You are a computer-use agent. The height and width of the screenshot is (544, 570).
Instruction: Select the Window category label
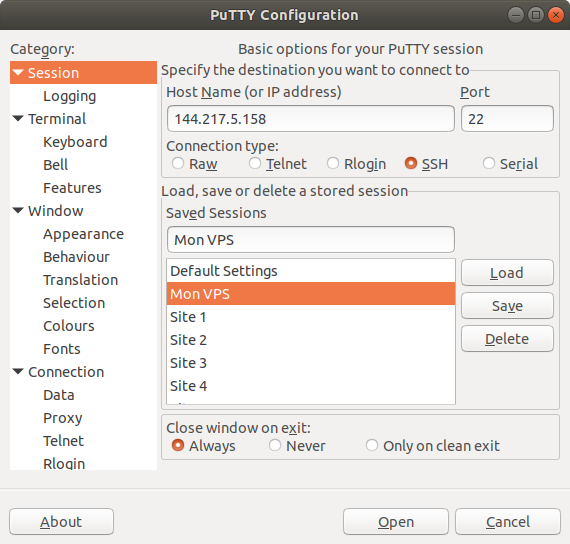click(56, 211)
